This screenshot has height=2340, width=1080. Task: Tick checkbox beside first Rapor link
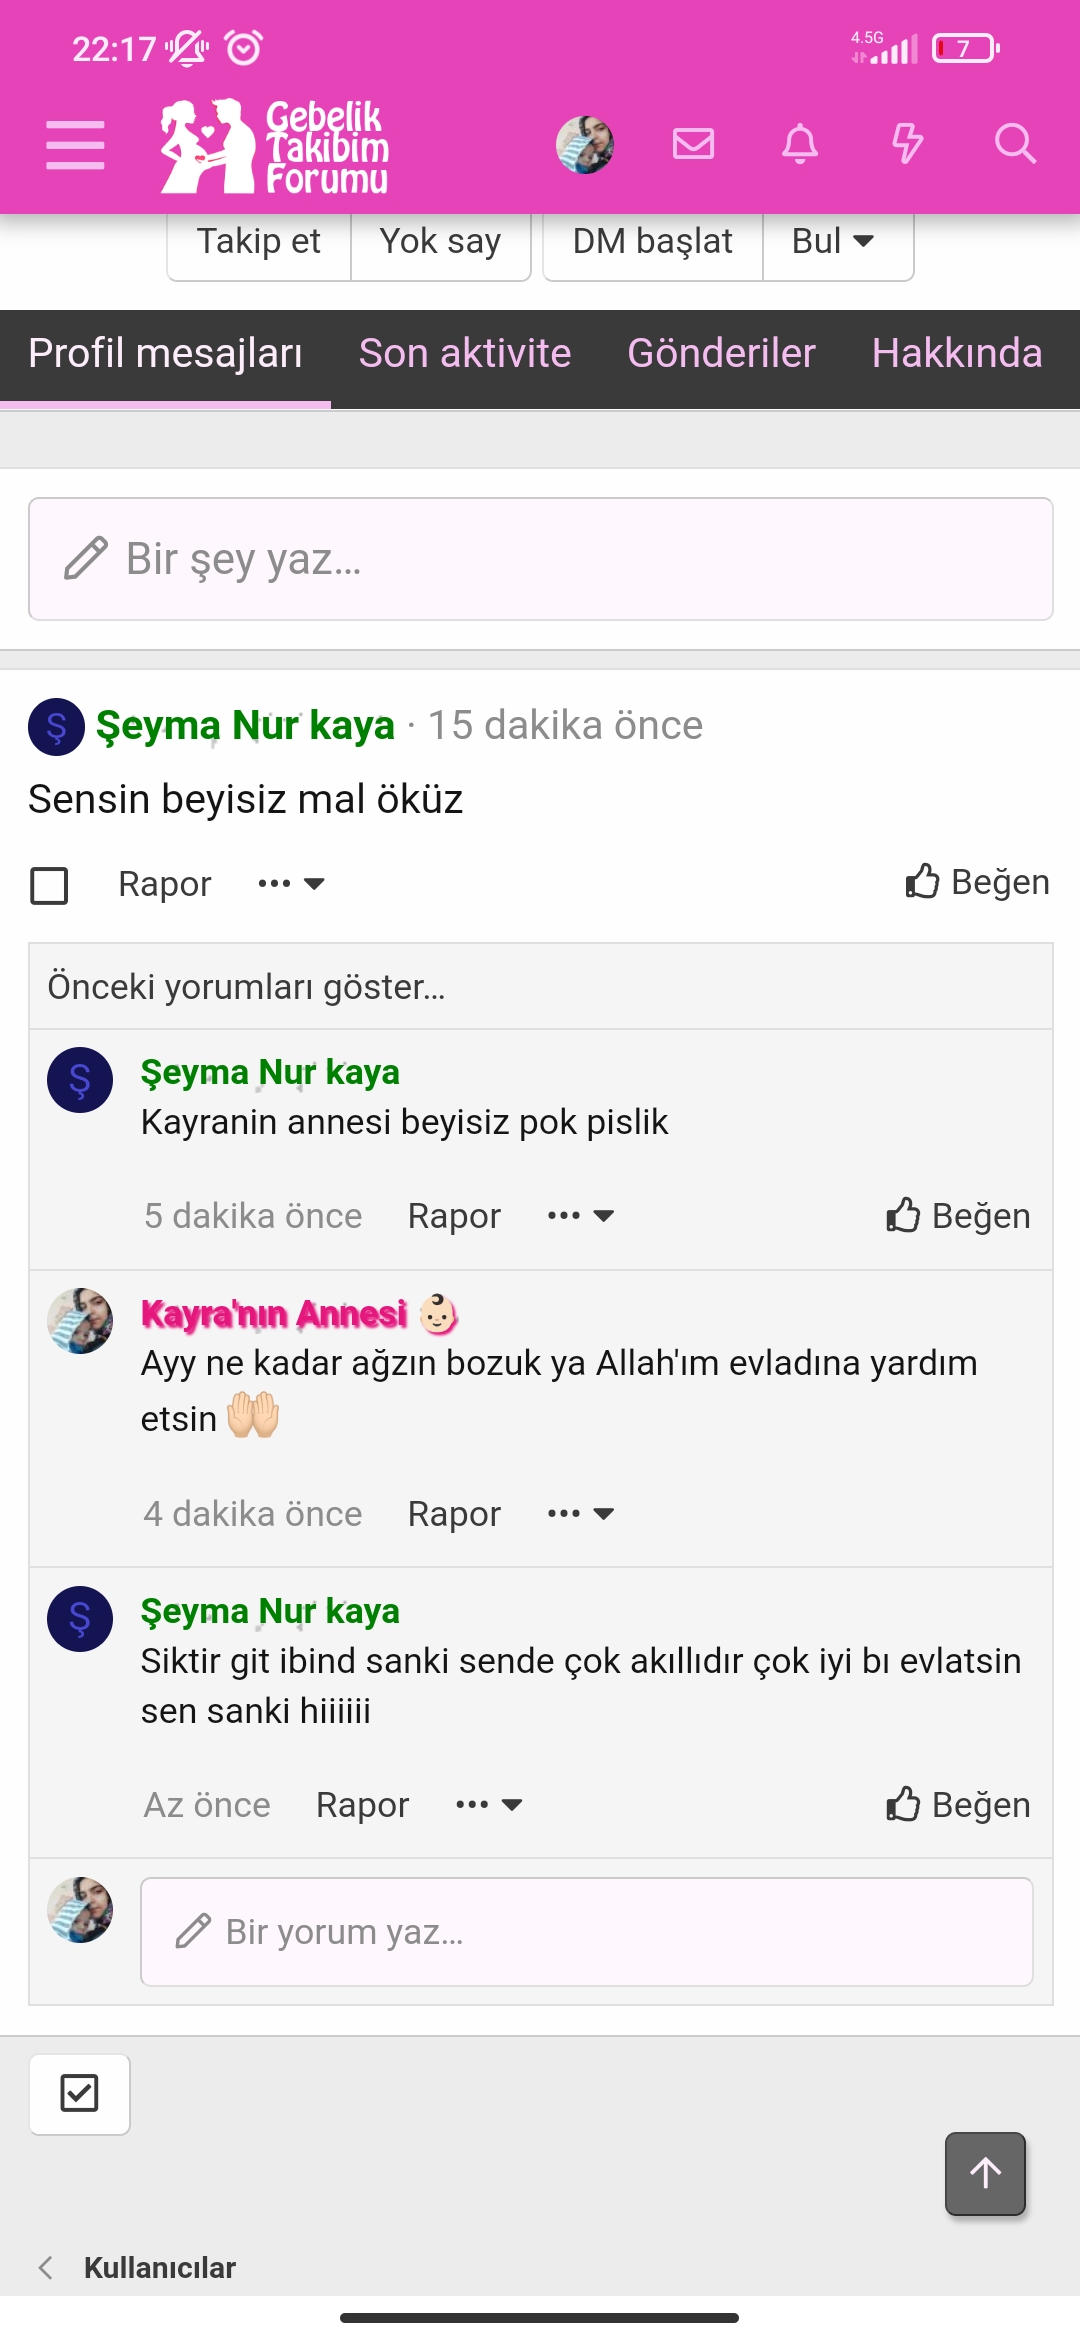(49, 885)
